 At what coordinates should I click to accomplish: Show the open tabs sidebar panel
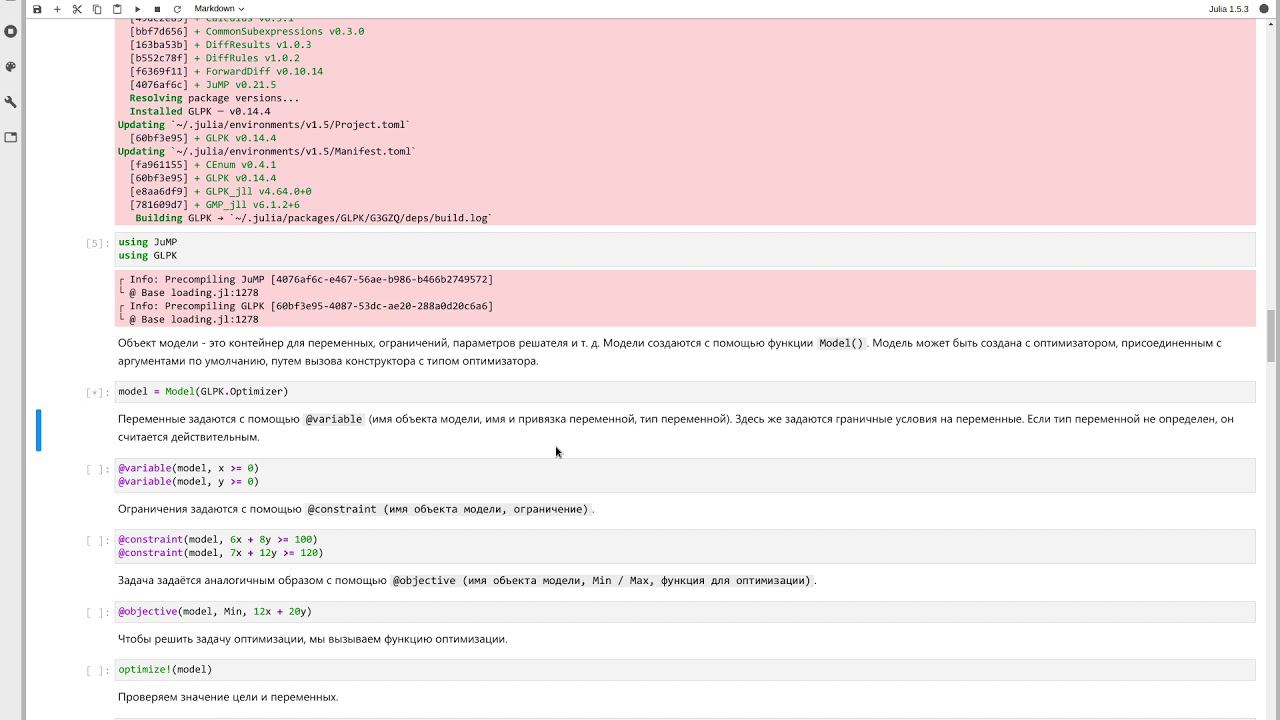coord(11,137)
